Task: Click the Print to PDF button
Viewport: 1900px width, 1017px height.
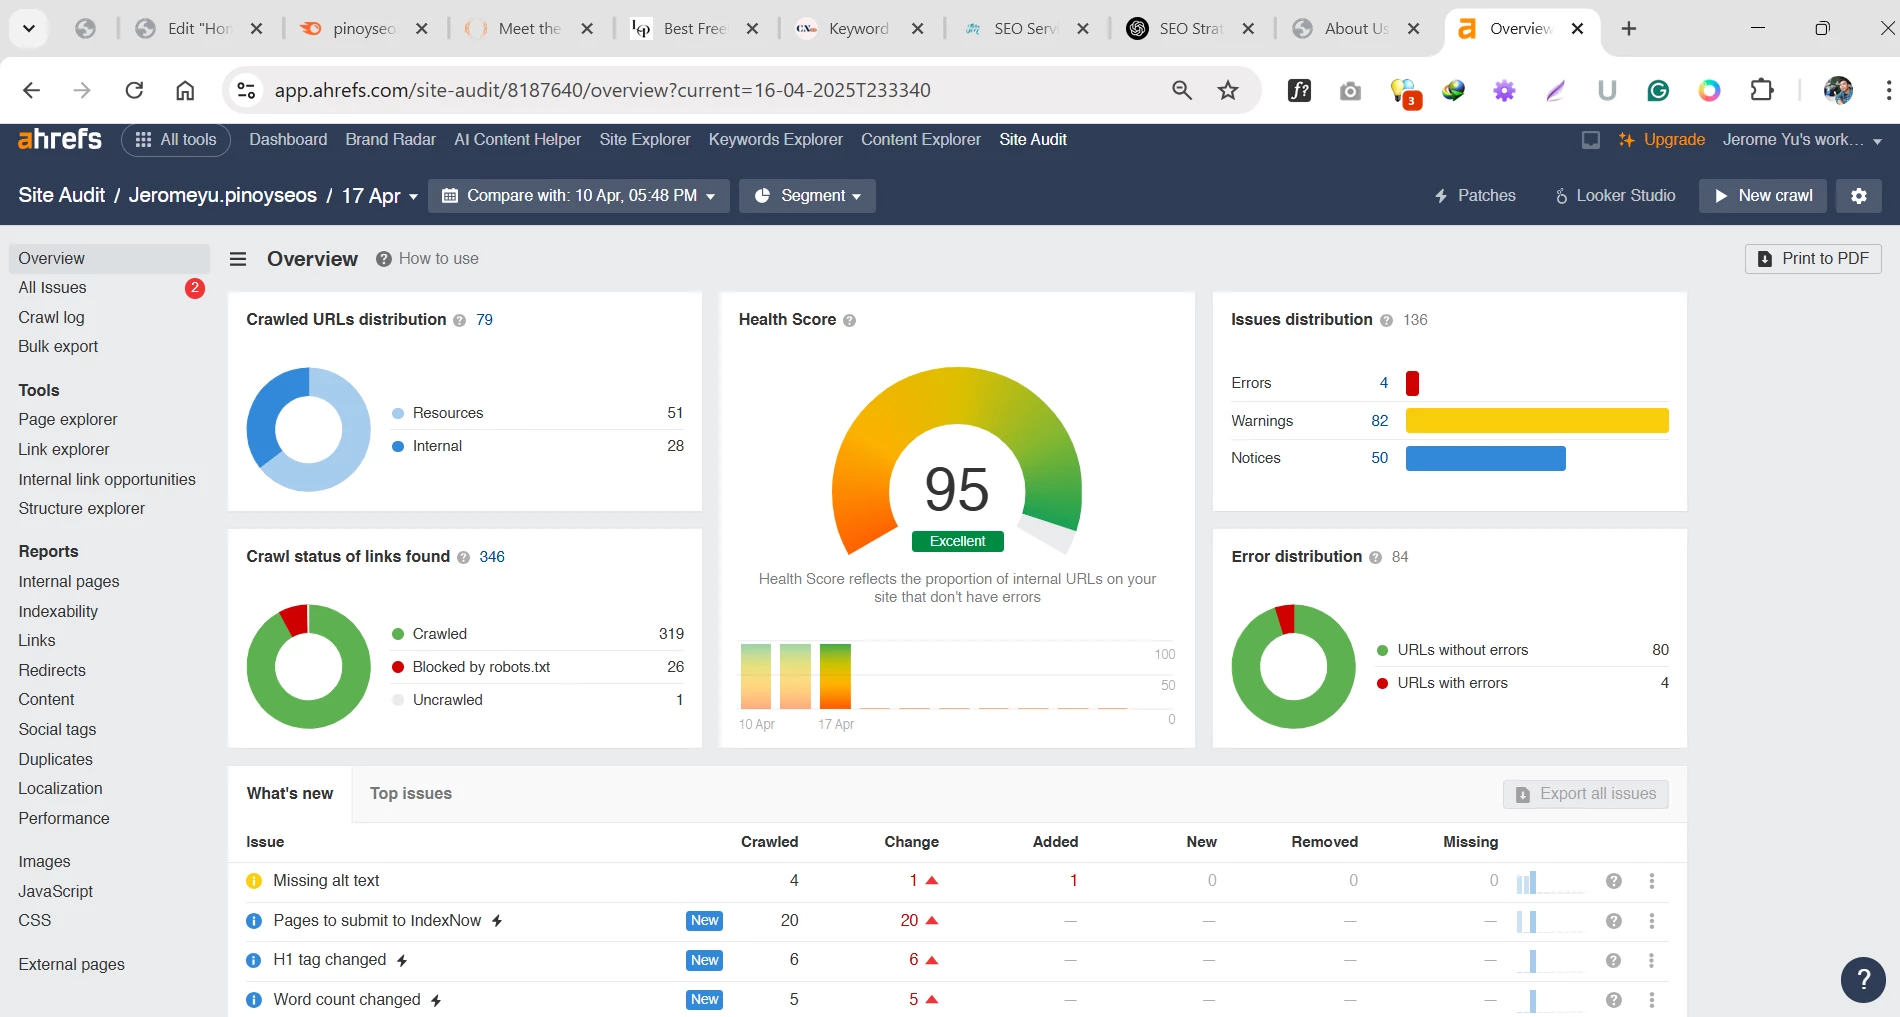Action: coord(1814,259)
